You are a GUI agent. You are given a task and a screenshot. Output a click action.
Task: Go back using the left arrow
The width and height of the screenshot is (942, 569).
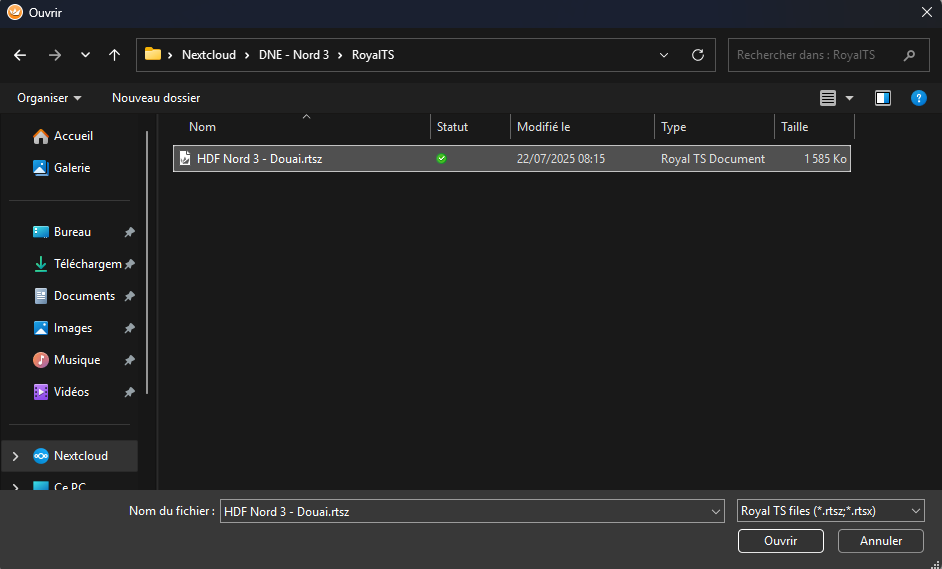(x=20, y=55)
